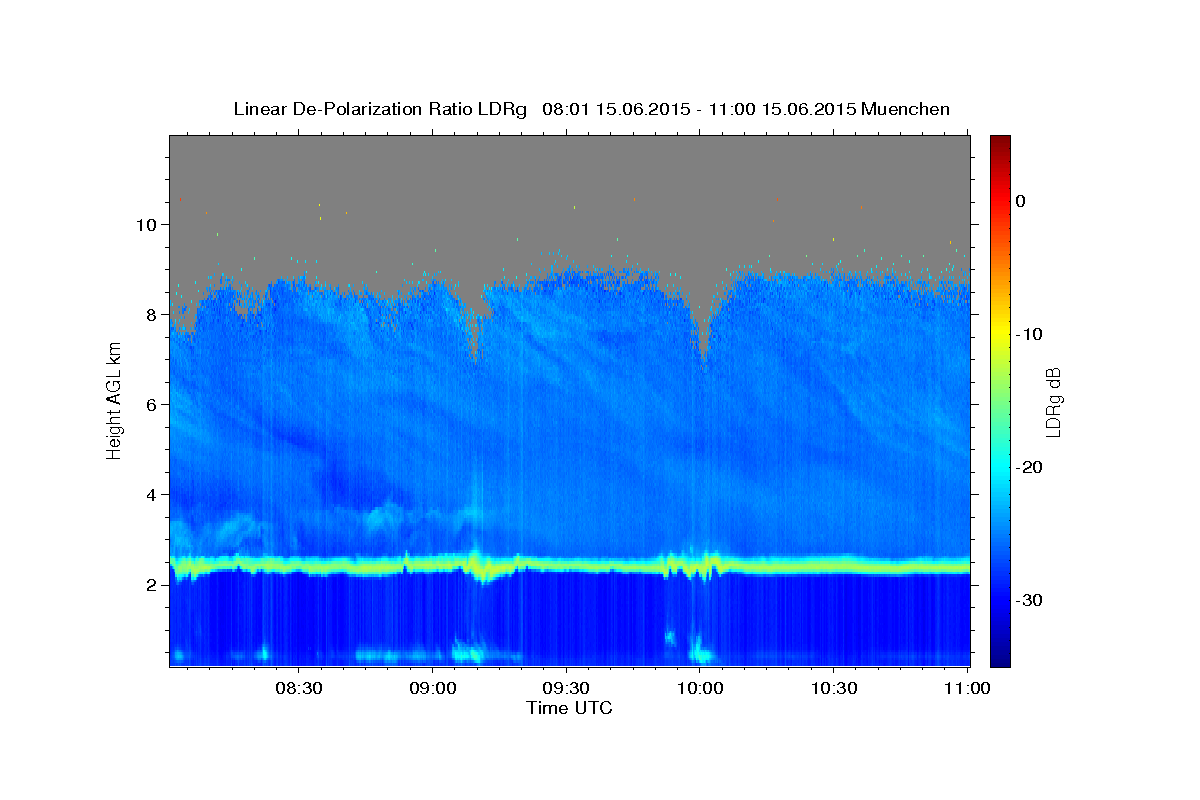Click the 'Time UTC' axis label
The image size is (1200, 800).
point(569,708)
